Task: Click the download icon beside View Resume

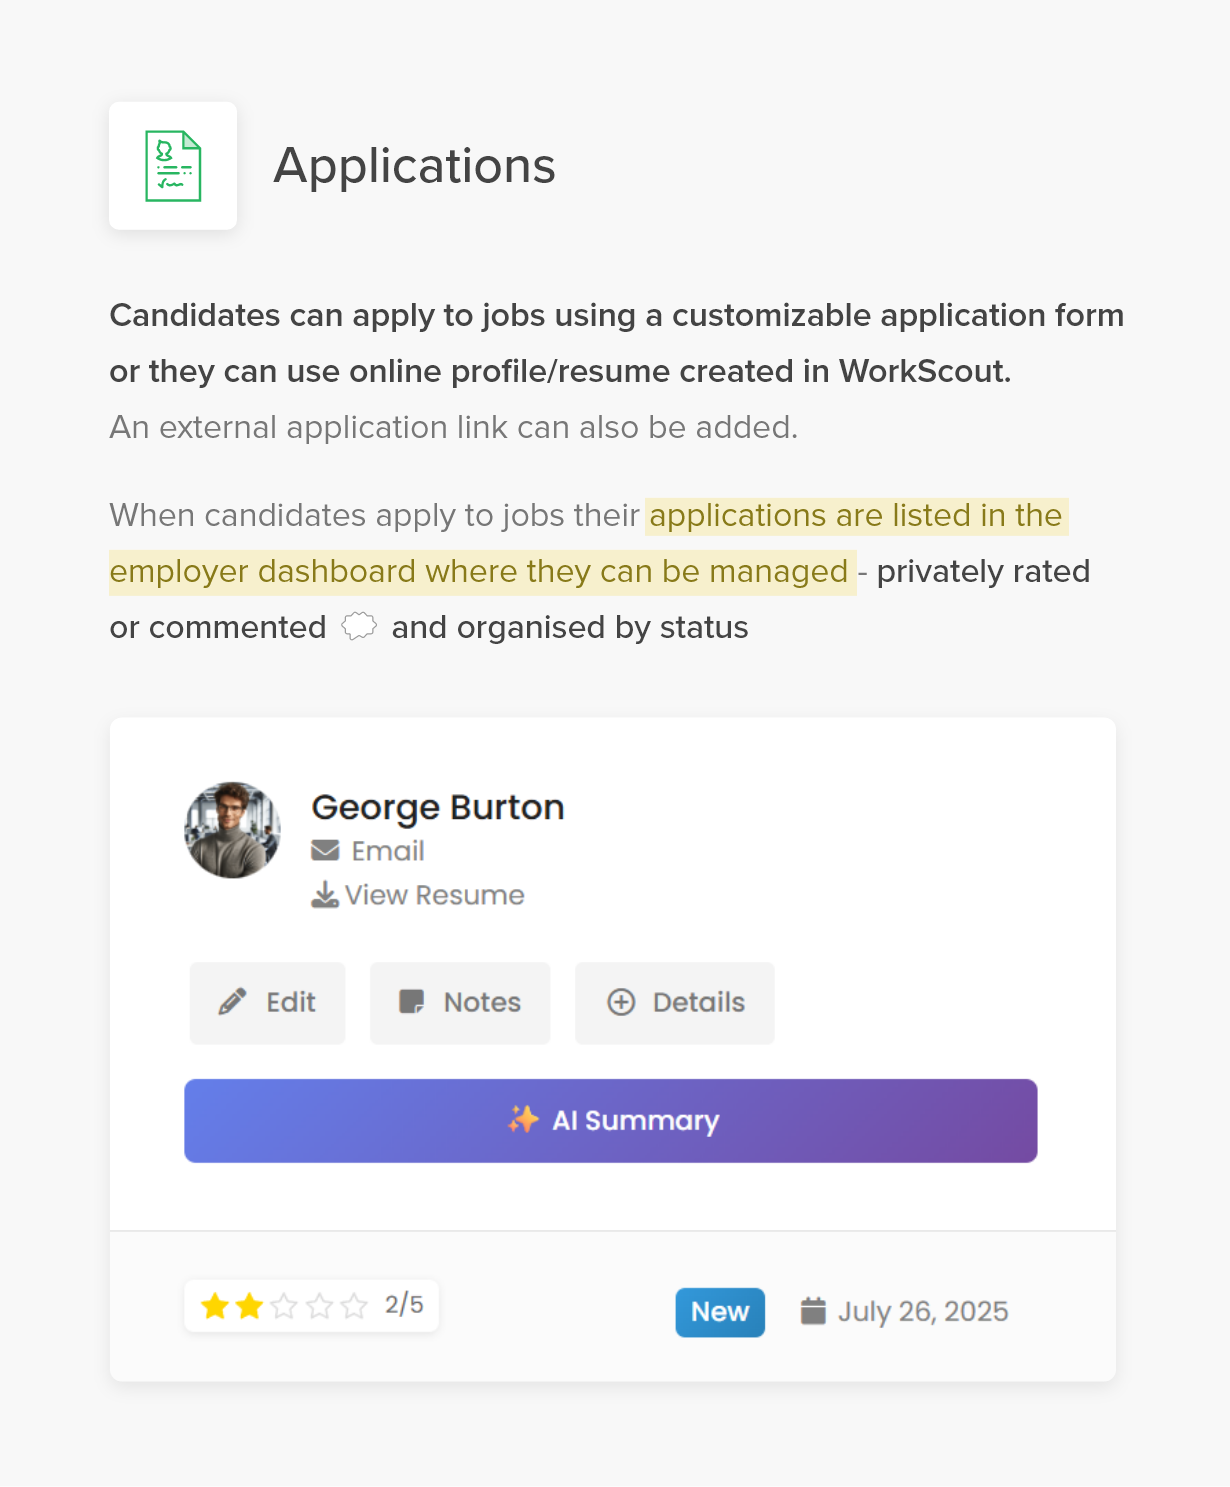Action: tap(324, 894)
